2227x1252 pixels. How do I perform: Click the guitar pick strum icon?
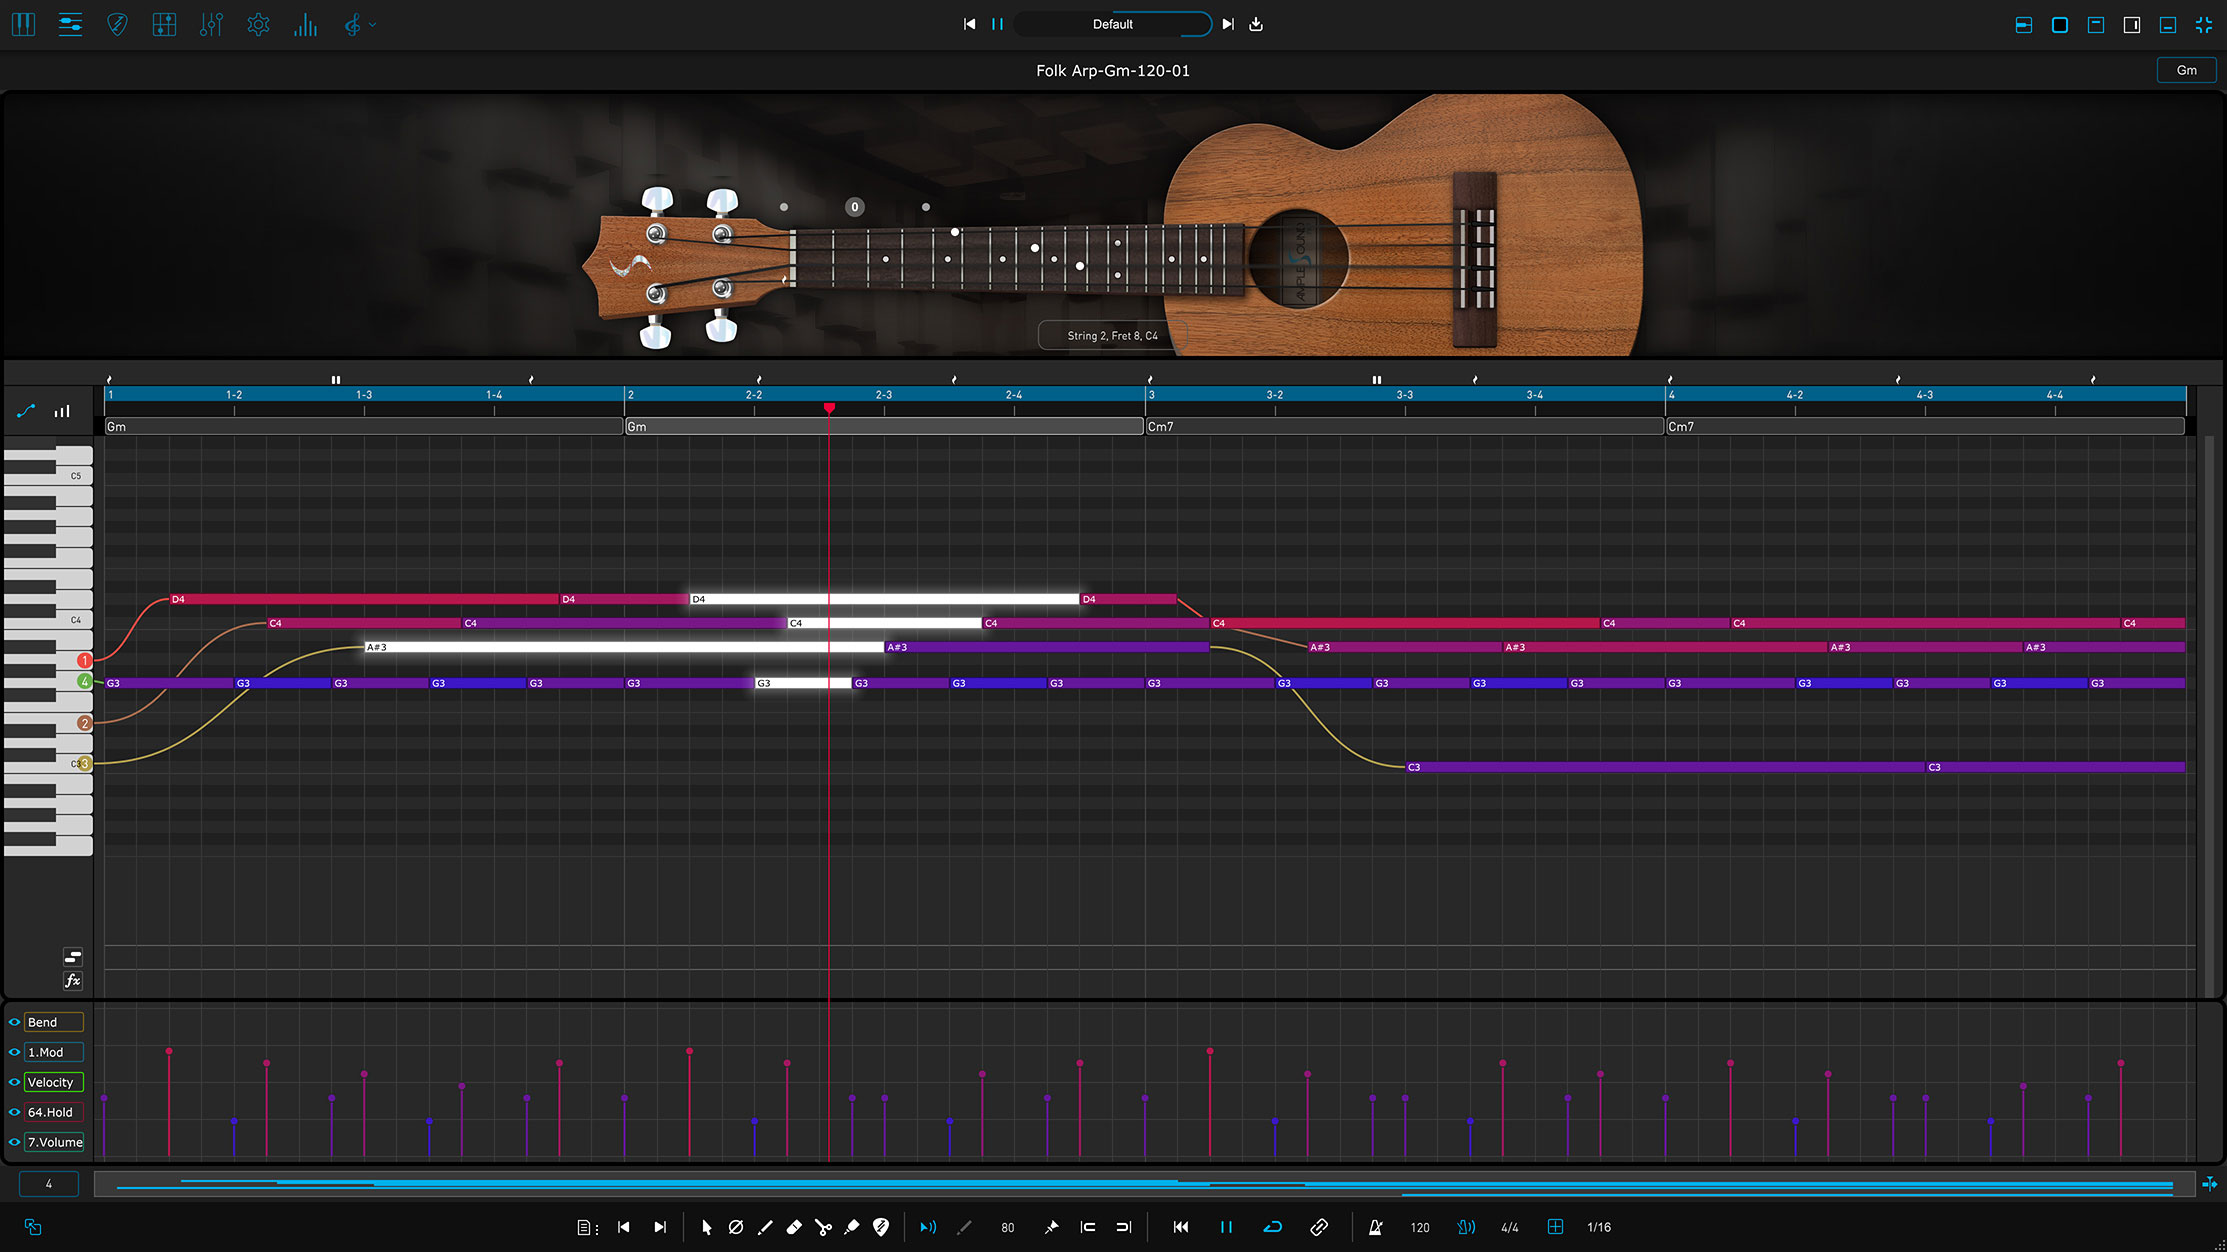(117, 25)
